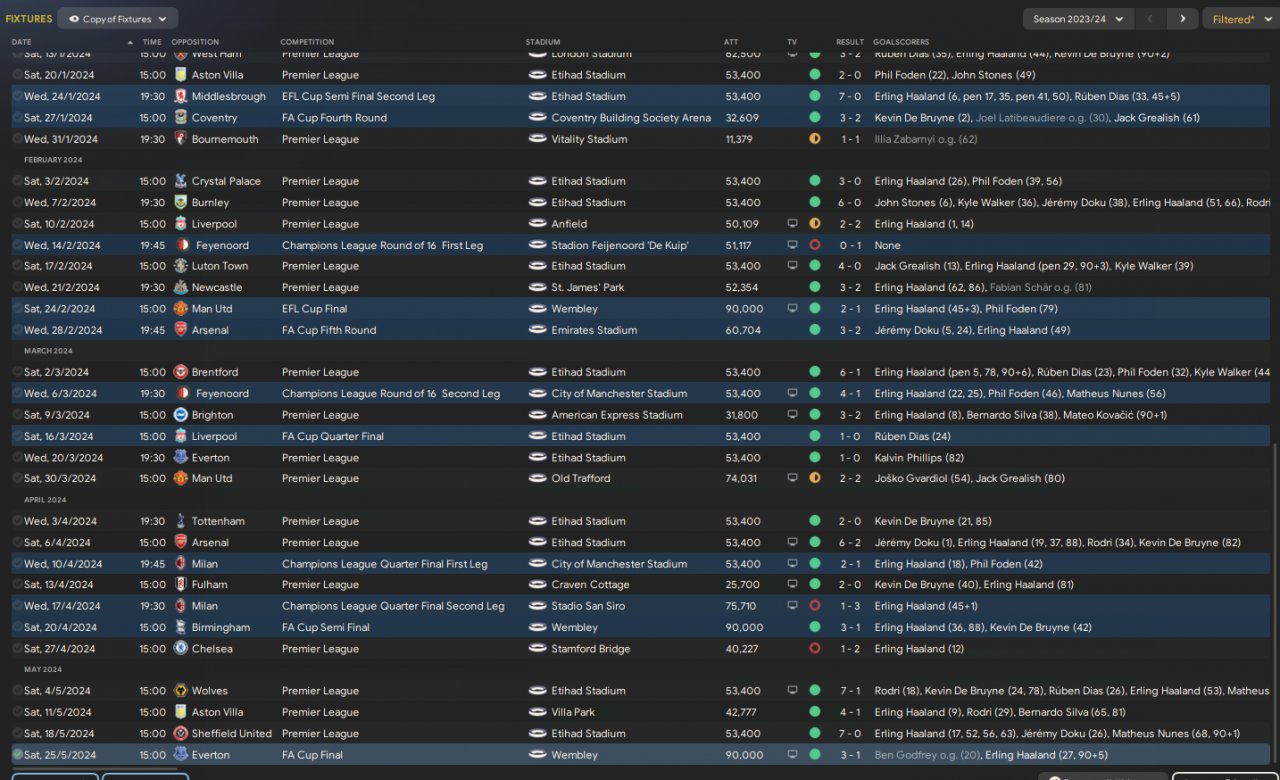Go to the next season with the right arrow

click(1182, 19)
